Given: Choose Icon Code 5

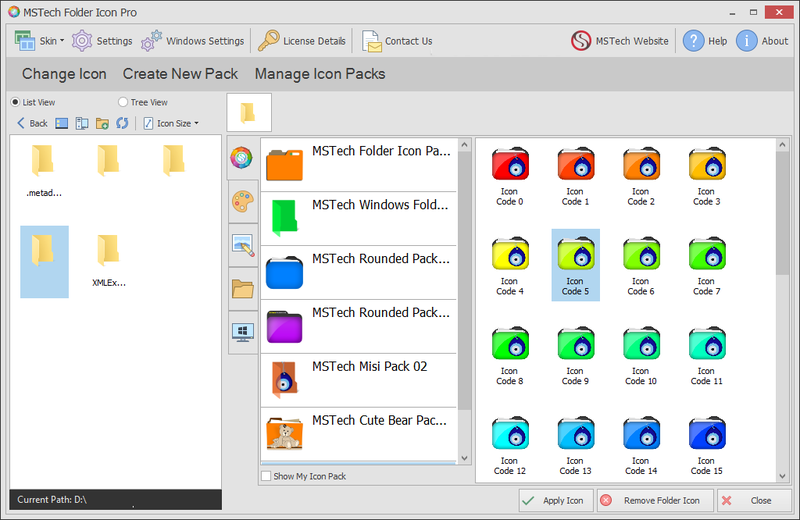Looking at the screenshot, I should tap(576, 265).
